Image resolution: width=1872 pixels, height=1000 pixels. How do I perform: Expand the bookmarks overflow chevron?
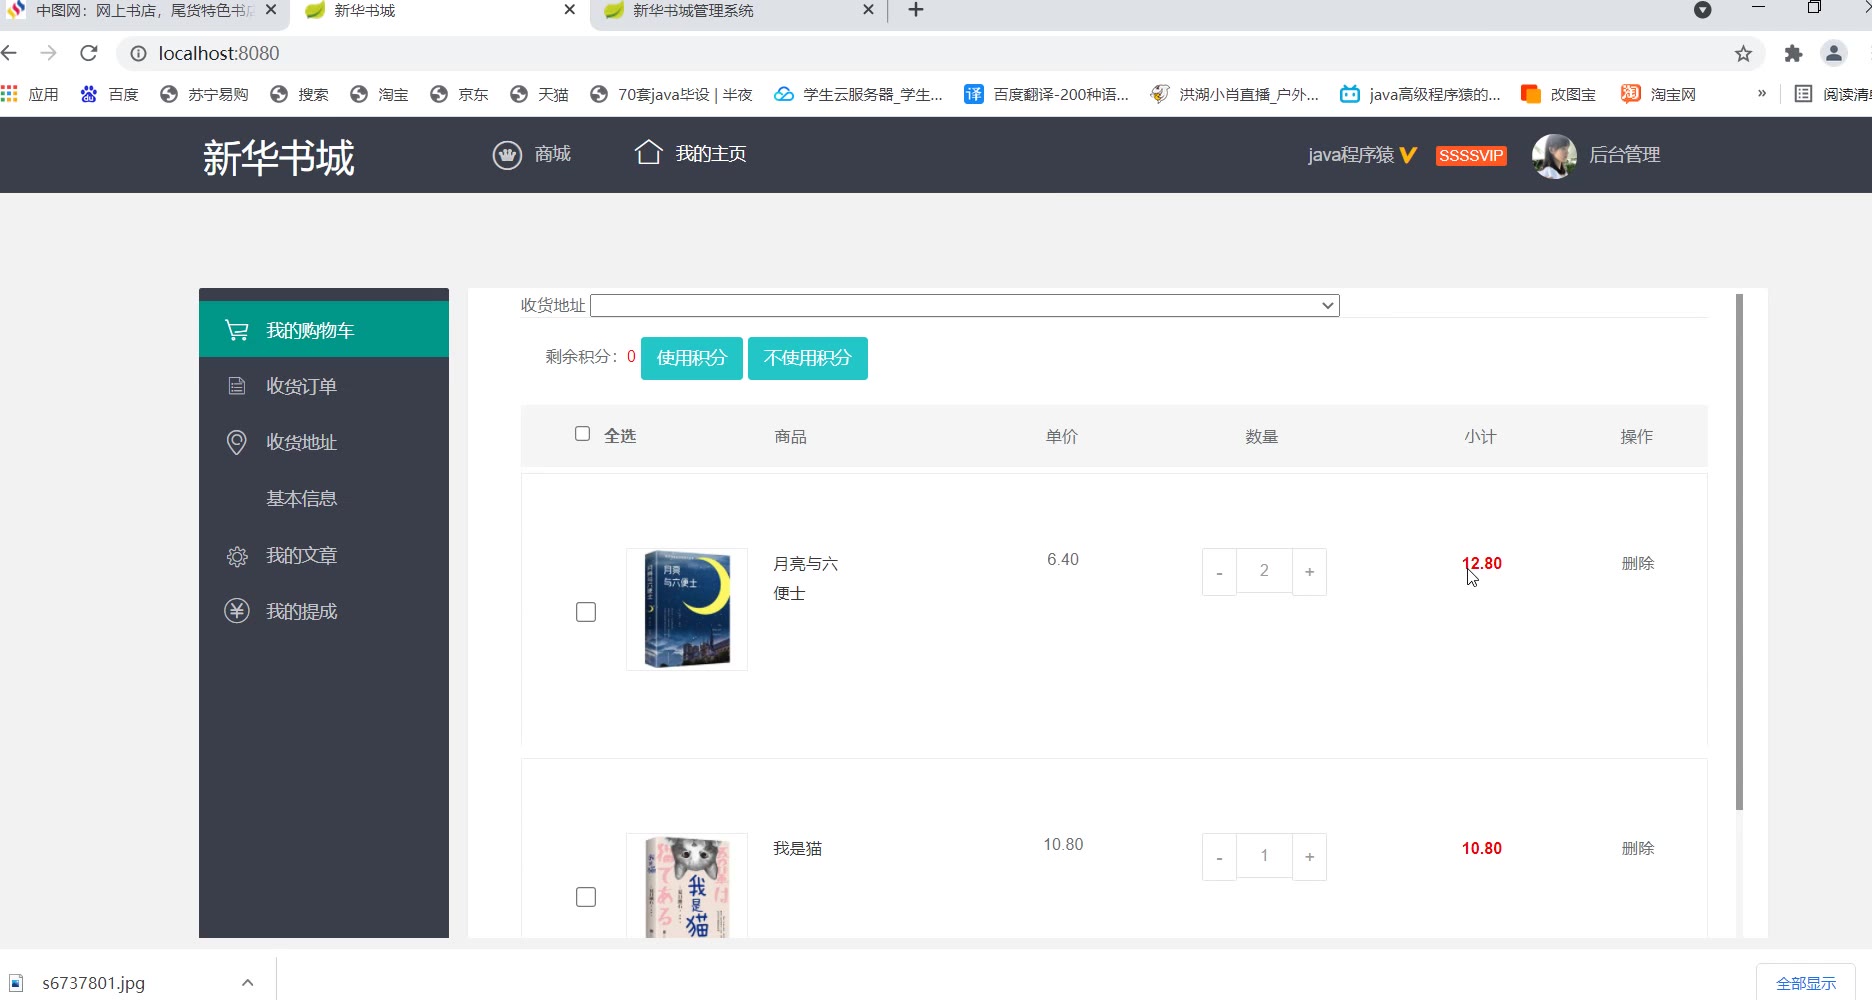[x=1762, y=94]
